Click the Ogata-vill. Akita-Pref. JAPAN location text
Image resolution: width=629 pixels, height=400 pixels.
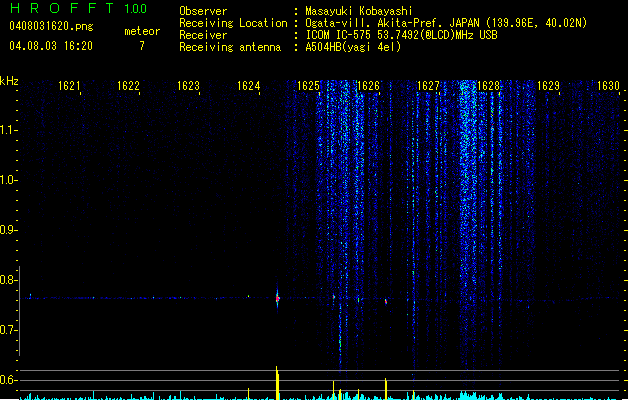pyautogui.click(x=446, y=23)
